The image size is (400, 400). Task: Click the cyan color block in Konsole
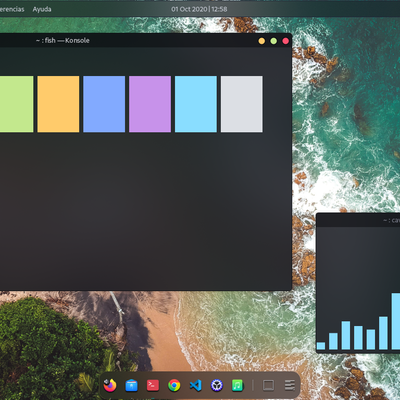(x=196, y=104)
